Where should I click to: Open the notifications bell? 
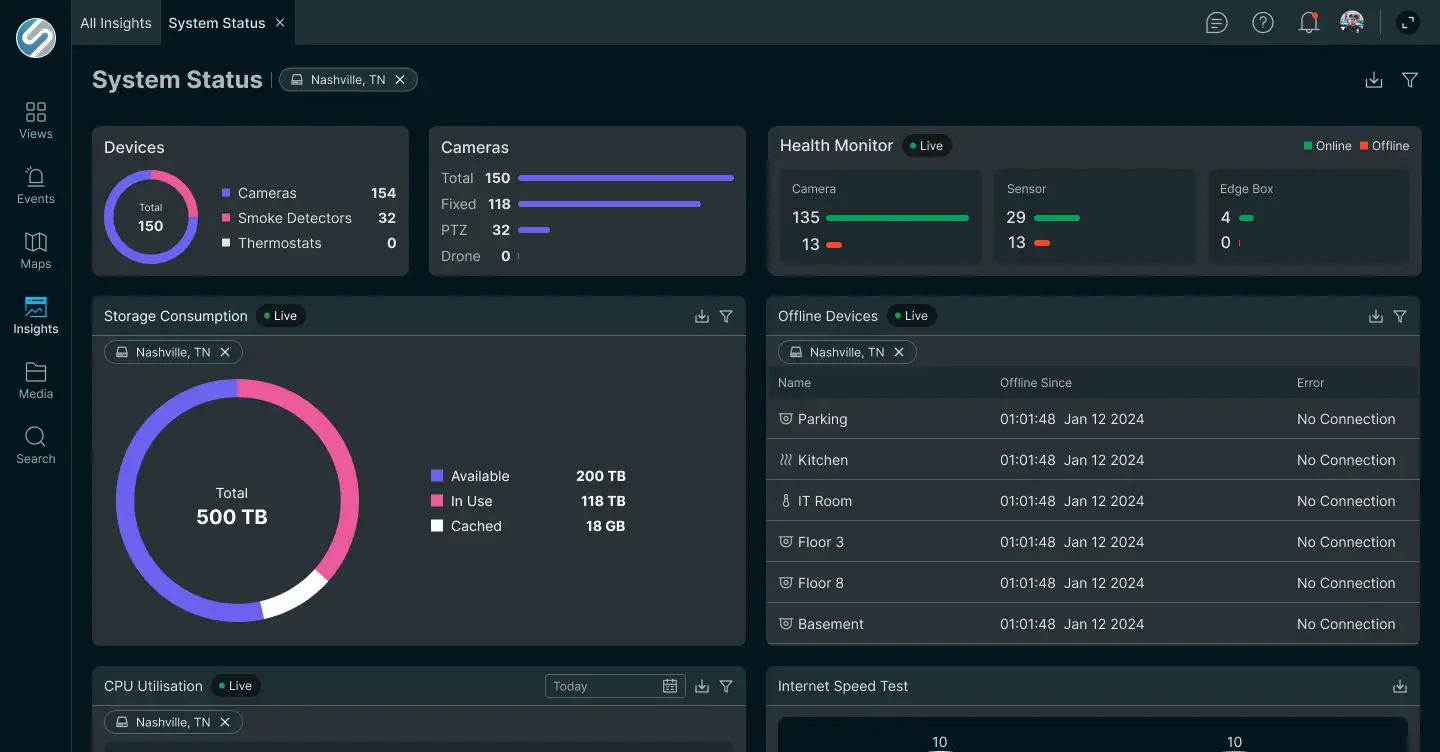[x=1308, y=22]
